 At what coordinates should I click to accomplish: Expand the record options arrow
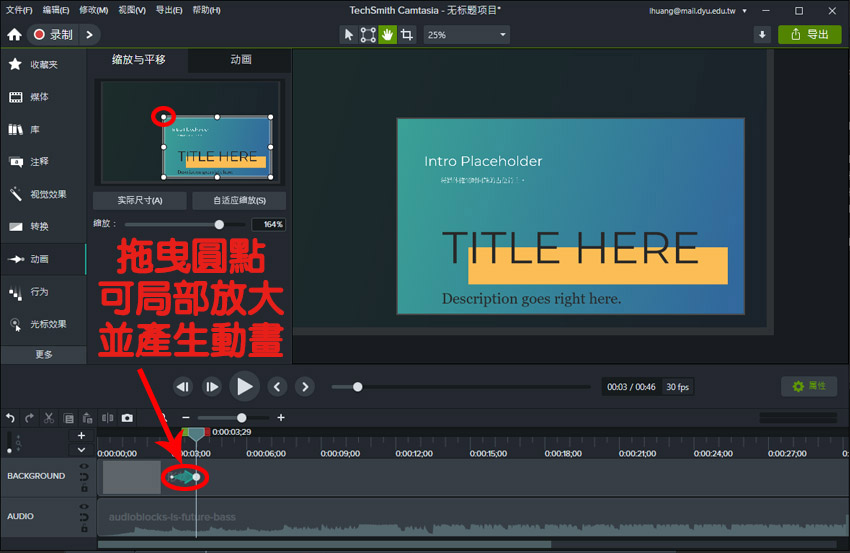(89, 35)
